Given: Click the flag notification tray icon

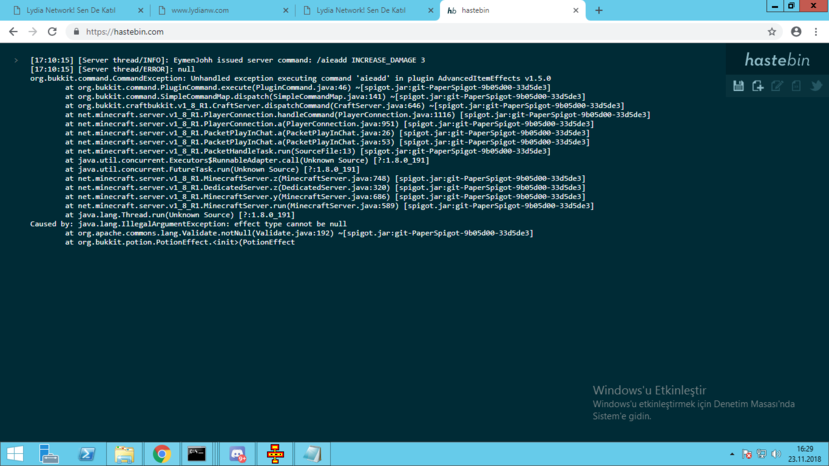Looking at the screenshot, I should click(x=747, y=454).
